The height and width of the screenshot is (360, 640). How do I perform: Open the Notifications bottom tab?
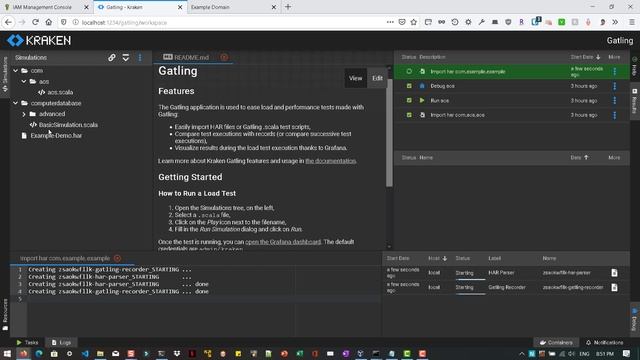point(604,342)
